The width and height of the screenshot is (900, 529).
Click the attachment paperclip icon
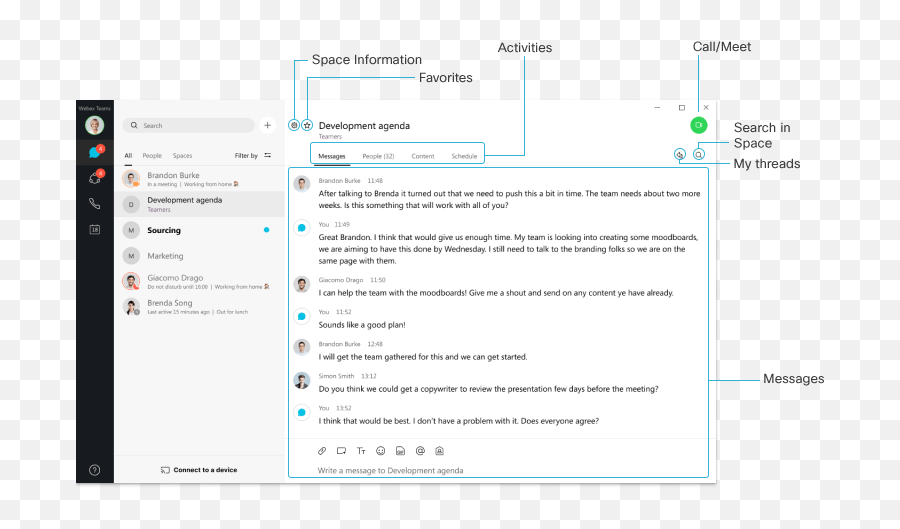pyautogui.click(x=322, y=451)
